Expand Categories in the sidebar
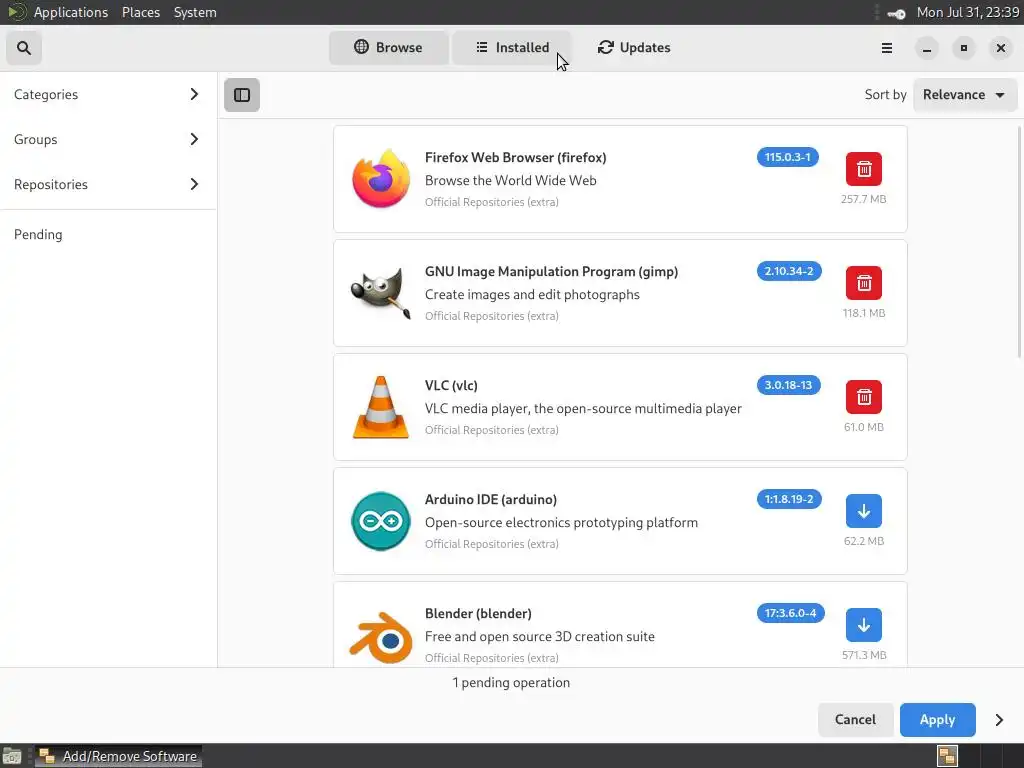Image resolution: width=1024 pixels, height=768 pixels. click(x=108, y=94)
